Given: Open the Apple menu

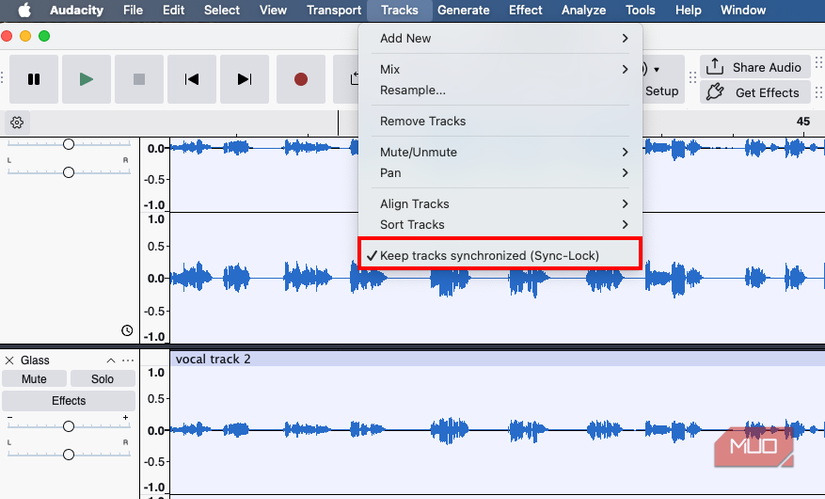Looking at the screenshot, I should tap(25, 10).
